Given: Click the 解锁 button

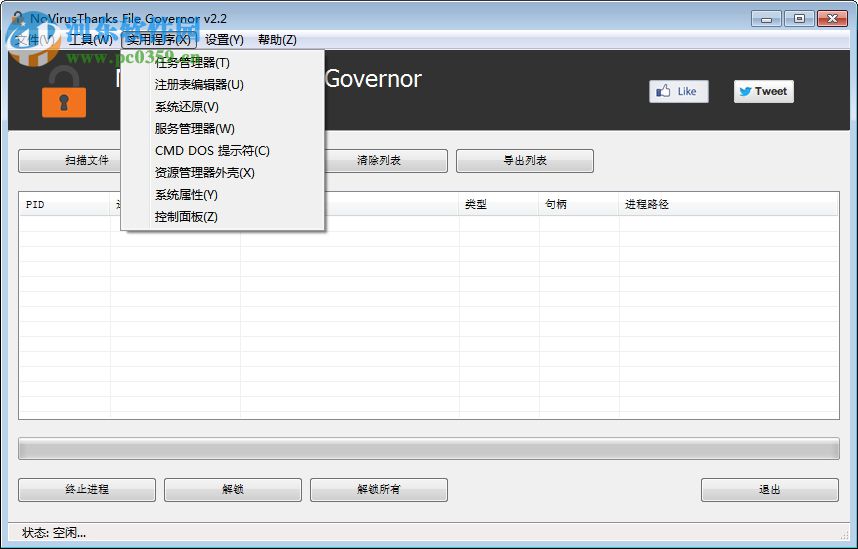Looking at the screenshot, I should point(233,490).
